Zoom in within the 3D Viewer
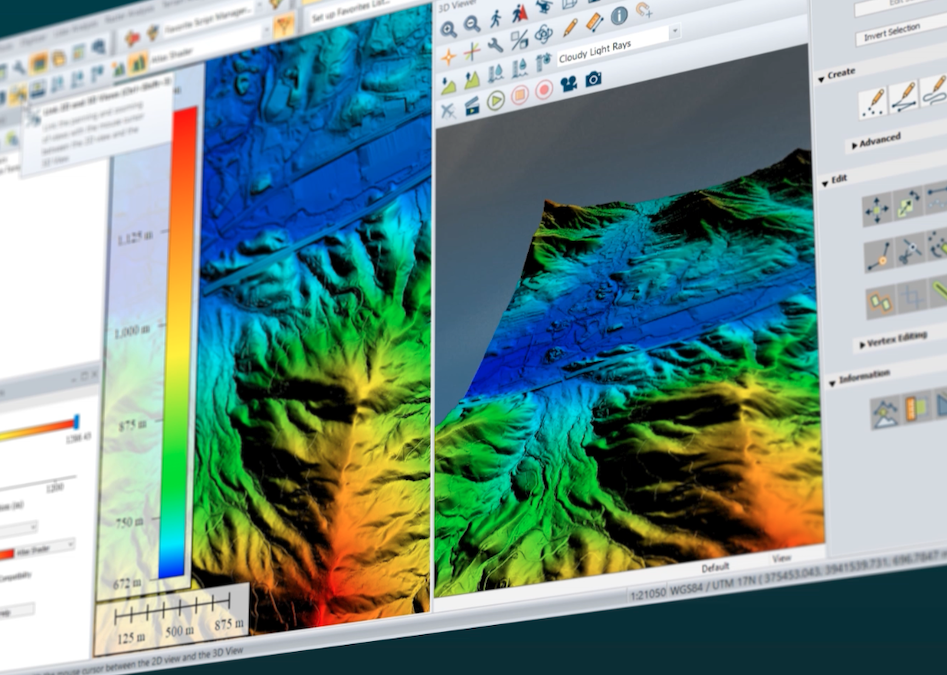The height and width of the screenshot is (675, 947). click(x=449, y=29)
